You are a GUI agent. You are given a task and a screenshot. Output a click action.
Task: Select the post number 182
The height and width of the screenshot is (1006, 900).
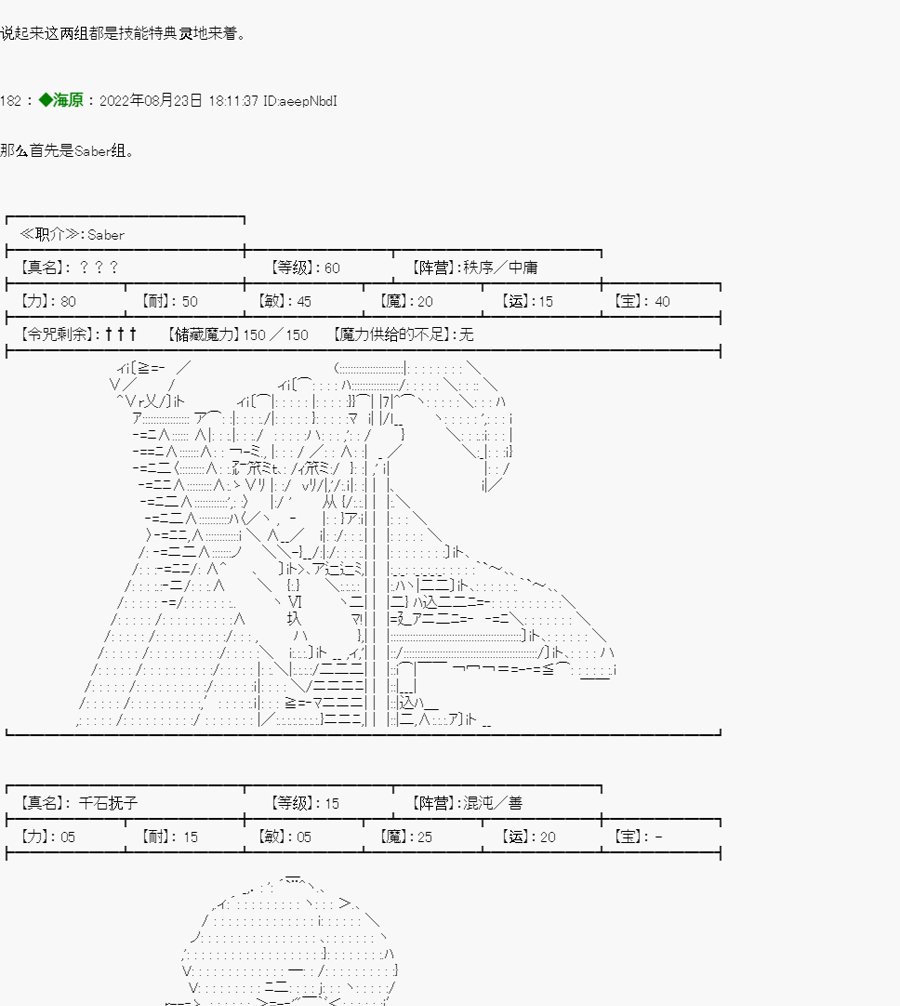pos(11,101)
